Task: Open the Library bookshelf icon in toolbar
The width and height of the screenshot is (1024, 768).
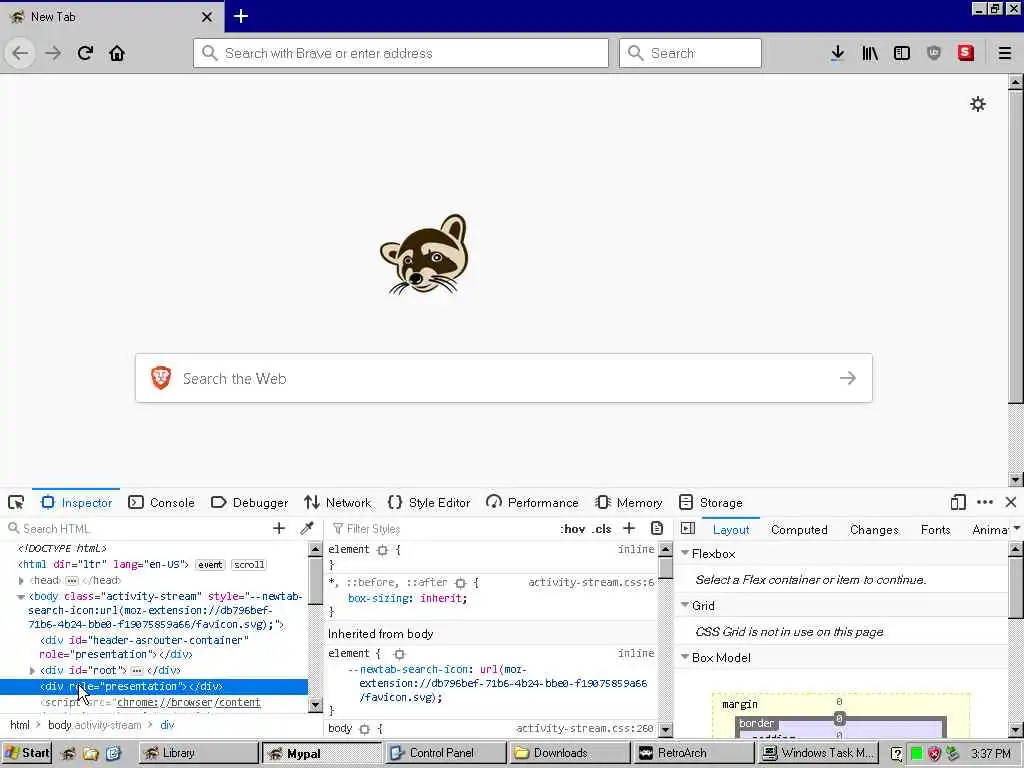Action: (870, 53)
